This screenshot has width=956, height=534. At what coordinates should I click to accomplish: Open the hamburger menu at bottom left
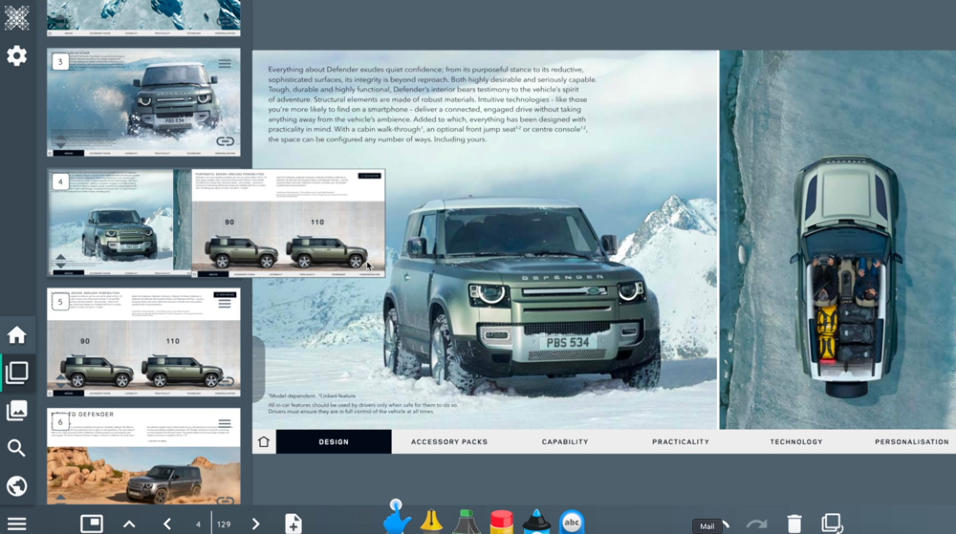(x=16, y=524)
